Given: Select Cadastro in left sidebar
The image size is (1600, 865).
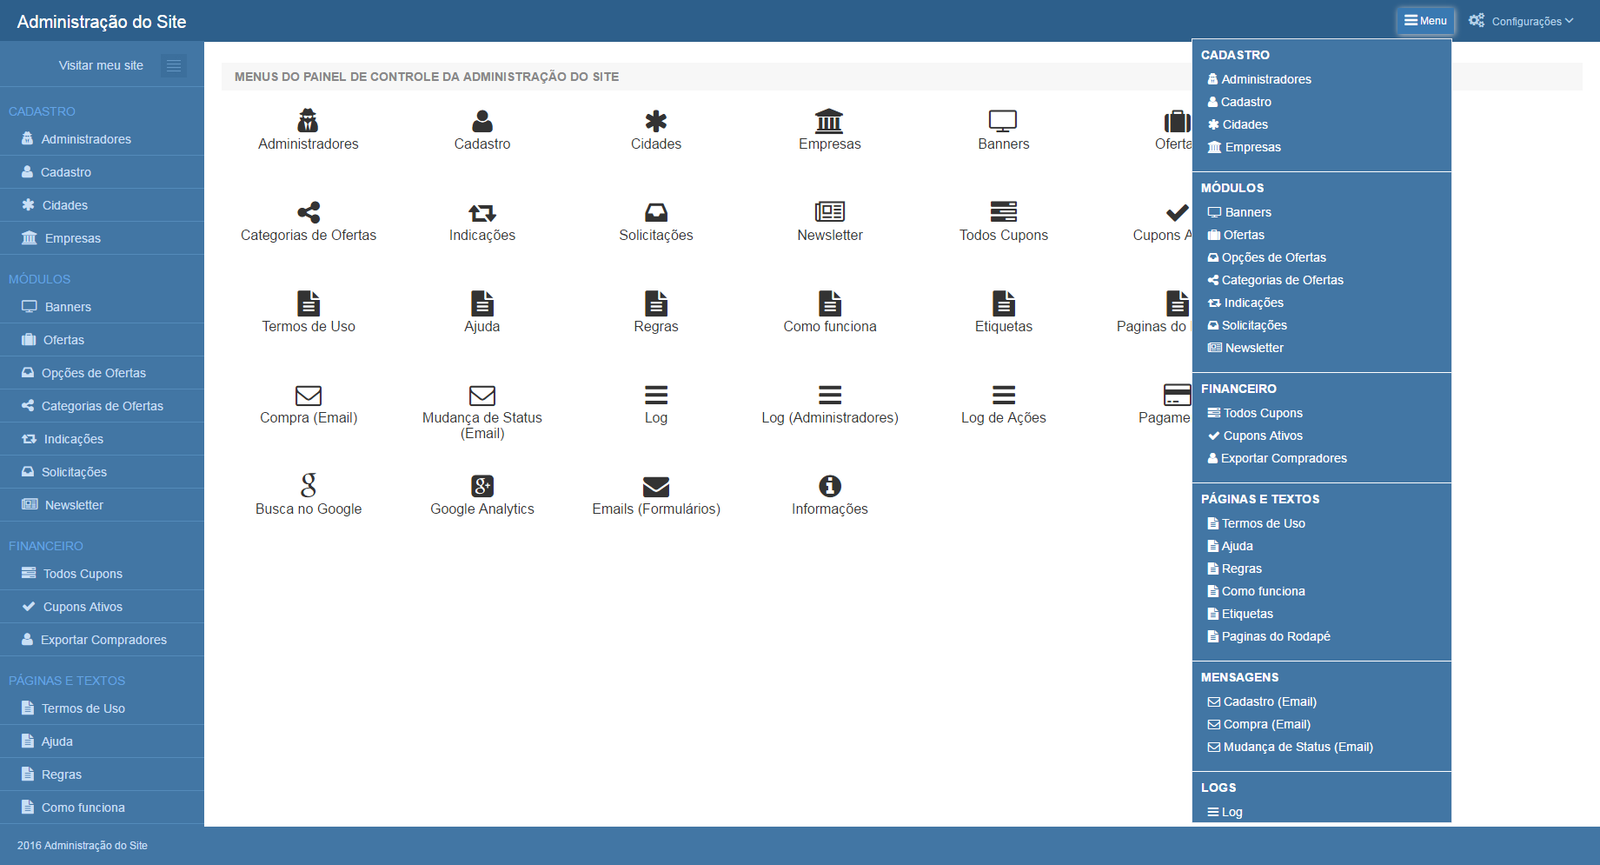Looking at the screenshot, I should click(x=102, y=172).
